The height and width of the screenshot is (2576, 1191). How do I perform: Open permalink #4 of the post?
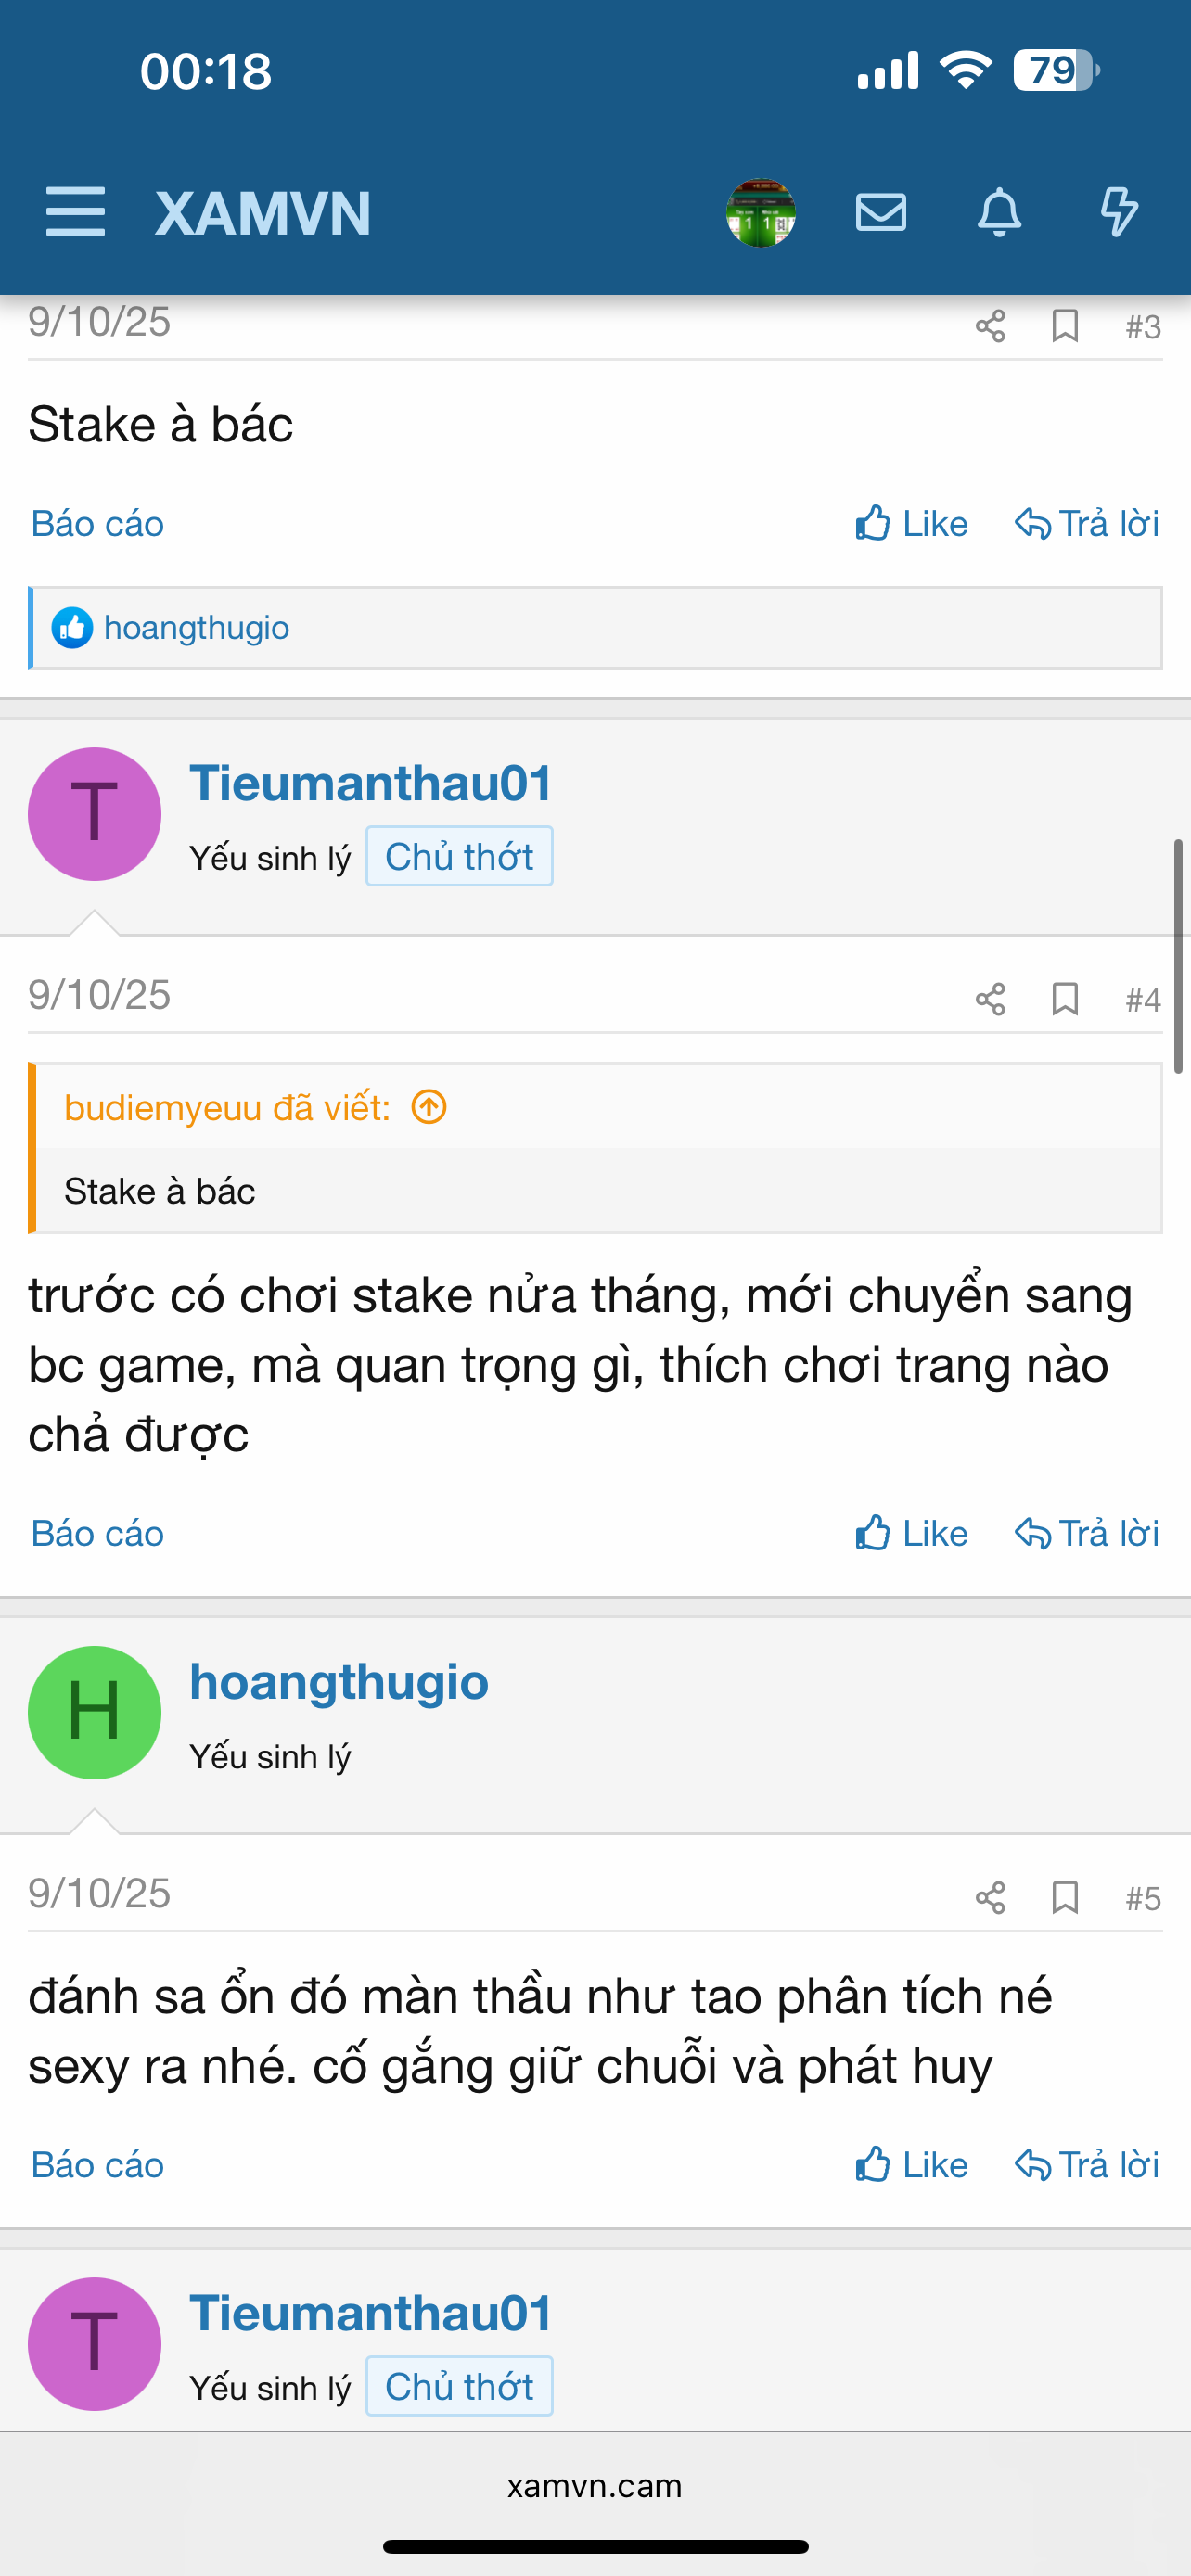[x=1142, y=999]
